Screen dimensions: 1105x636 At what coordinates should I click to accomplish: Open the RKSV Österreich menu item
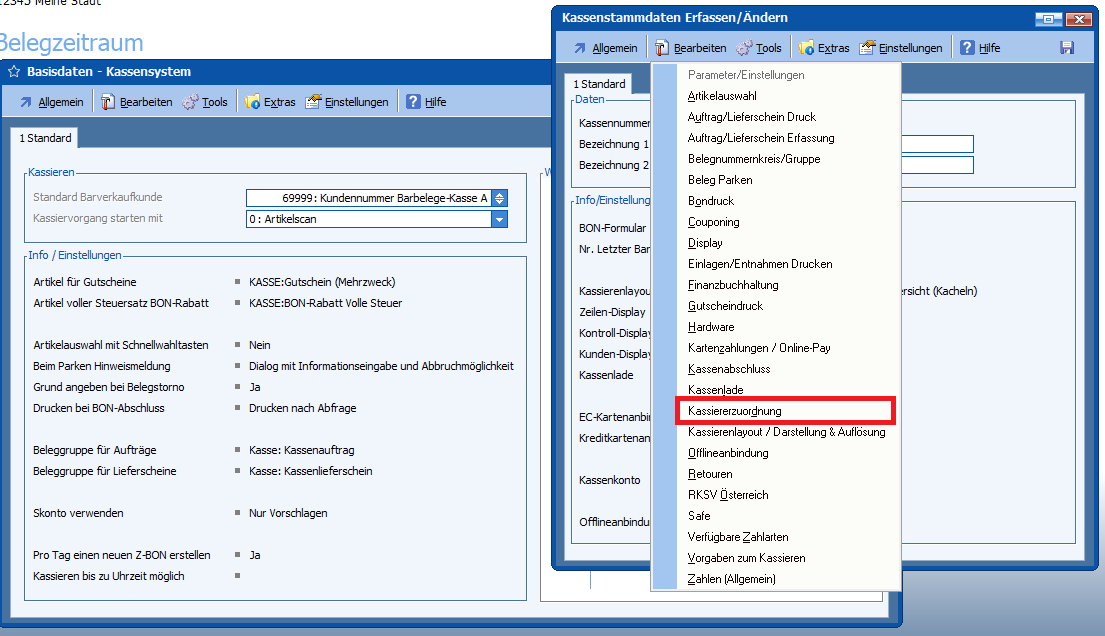(728, 495)
